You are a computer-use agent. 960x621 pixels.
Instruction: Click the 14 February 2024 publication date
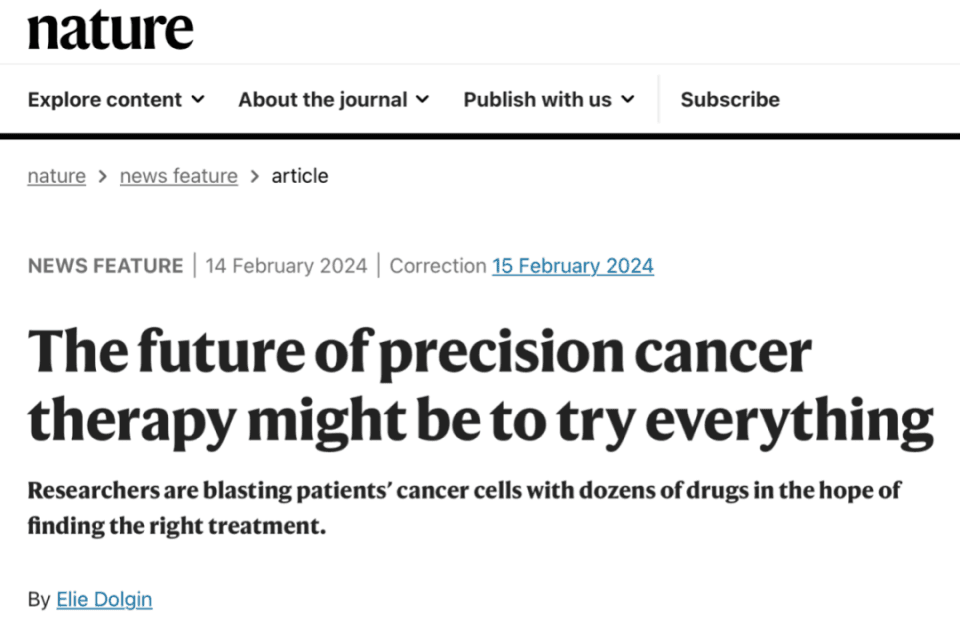tap(286, 266)
